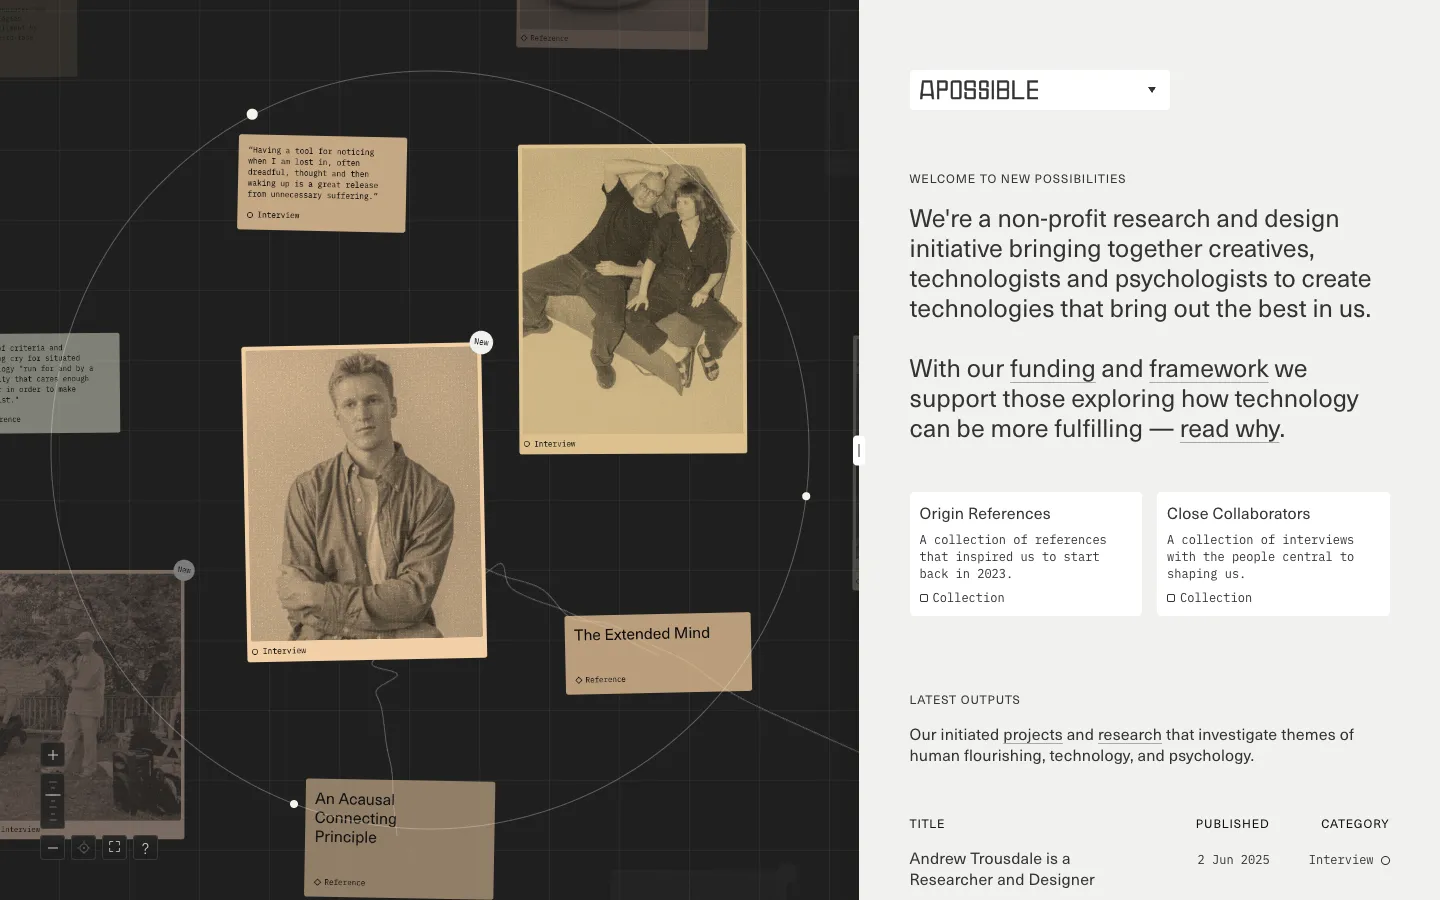The height and width of the screenshot is (900, 1440).
Task: Zoom in the canvas with plus button
Action: 53,755
